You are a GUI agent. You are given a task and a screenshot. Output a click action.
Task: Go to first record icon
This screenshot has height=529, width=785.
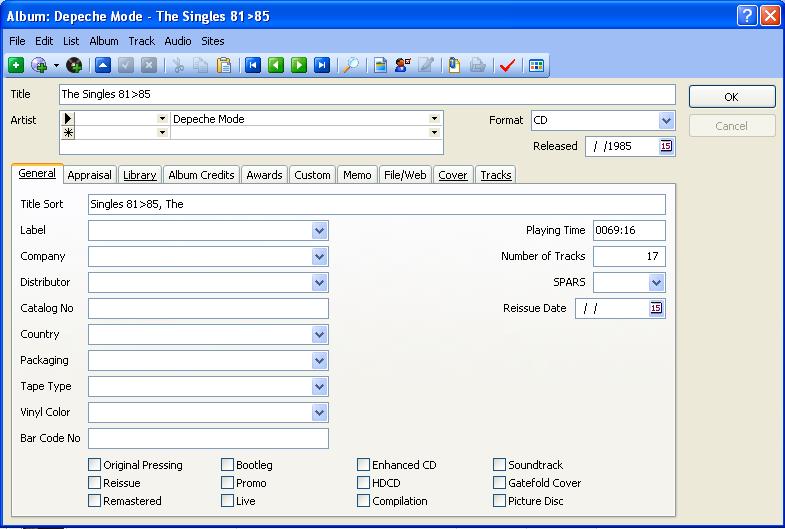pos(253,65)
